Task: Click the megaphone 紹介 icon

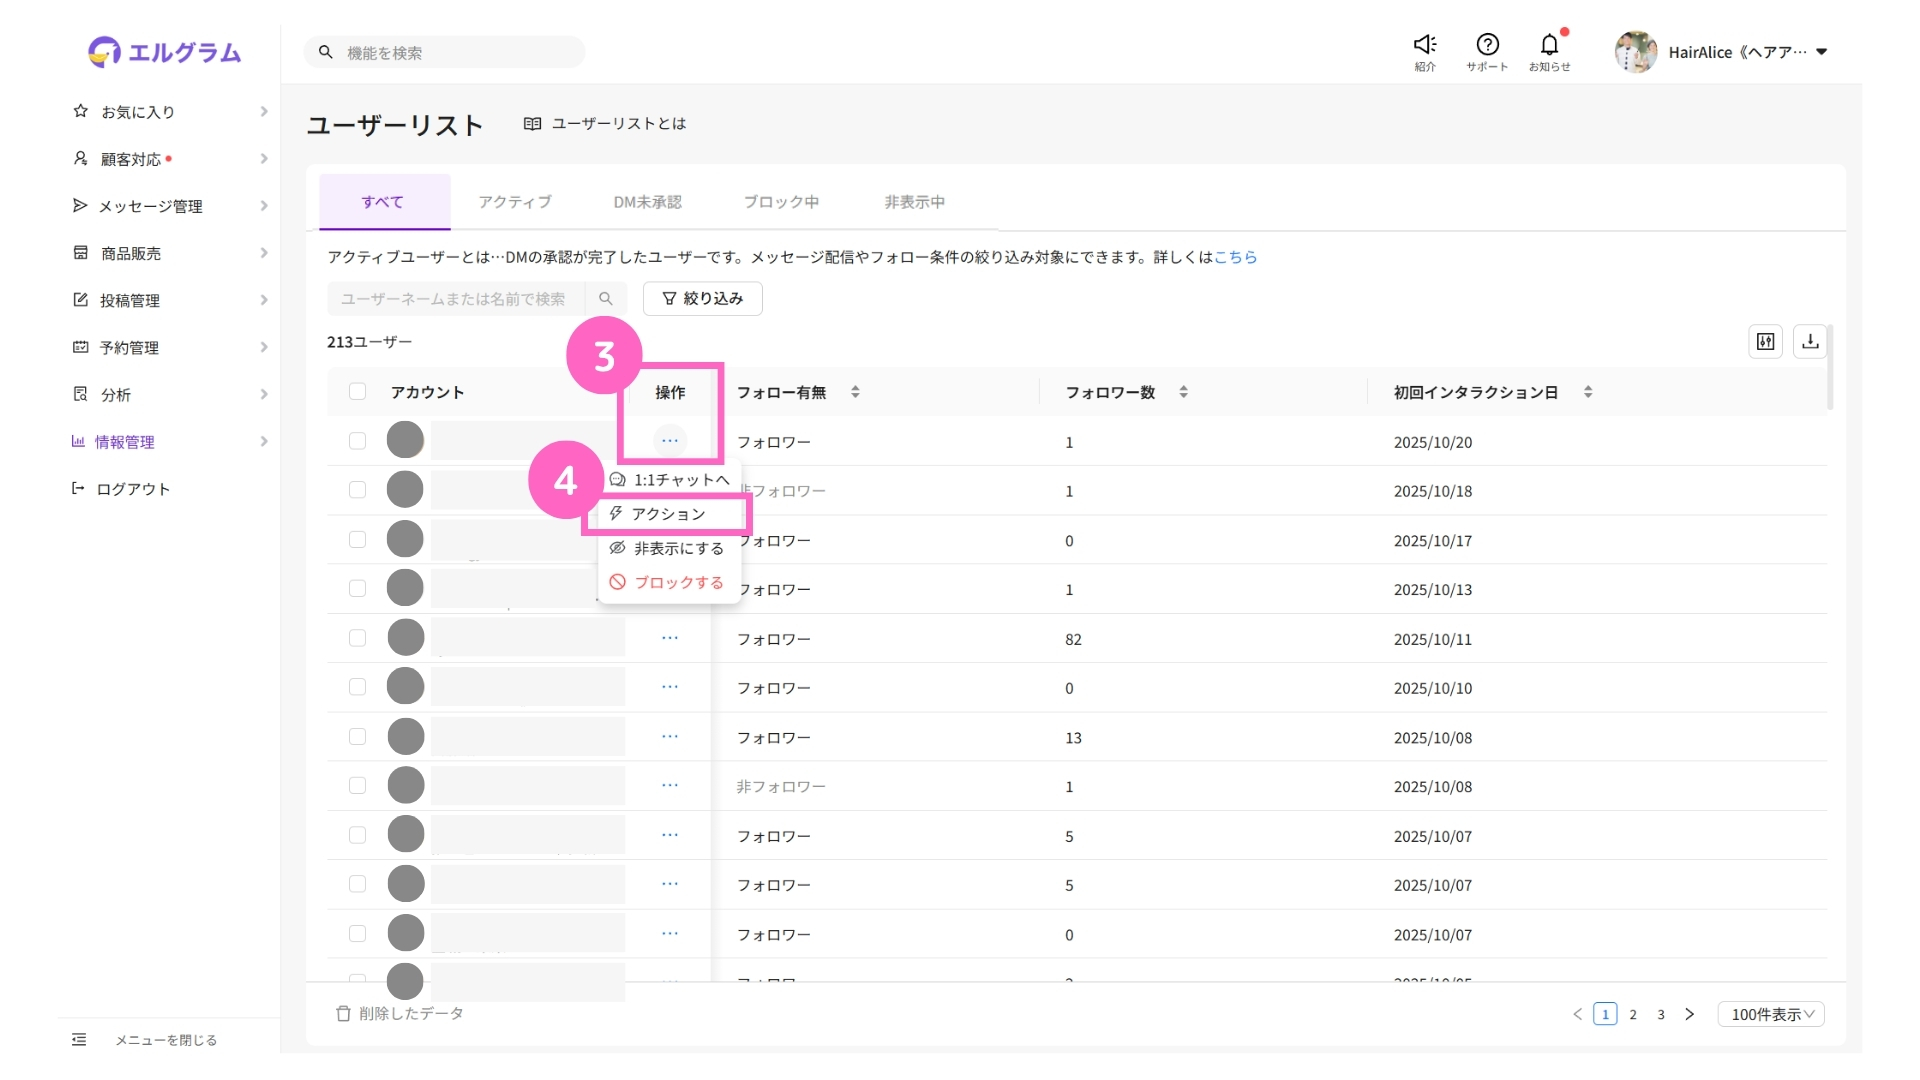Action: pyautogui.click(x=1424, y=45)
